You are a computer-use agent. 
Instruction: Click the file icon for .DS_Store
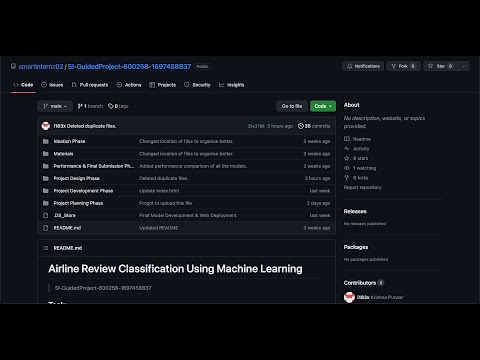(x=46, y=215)
